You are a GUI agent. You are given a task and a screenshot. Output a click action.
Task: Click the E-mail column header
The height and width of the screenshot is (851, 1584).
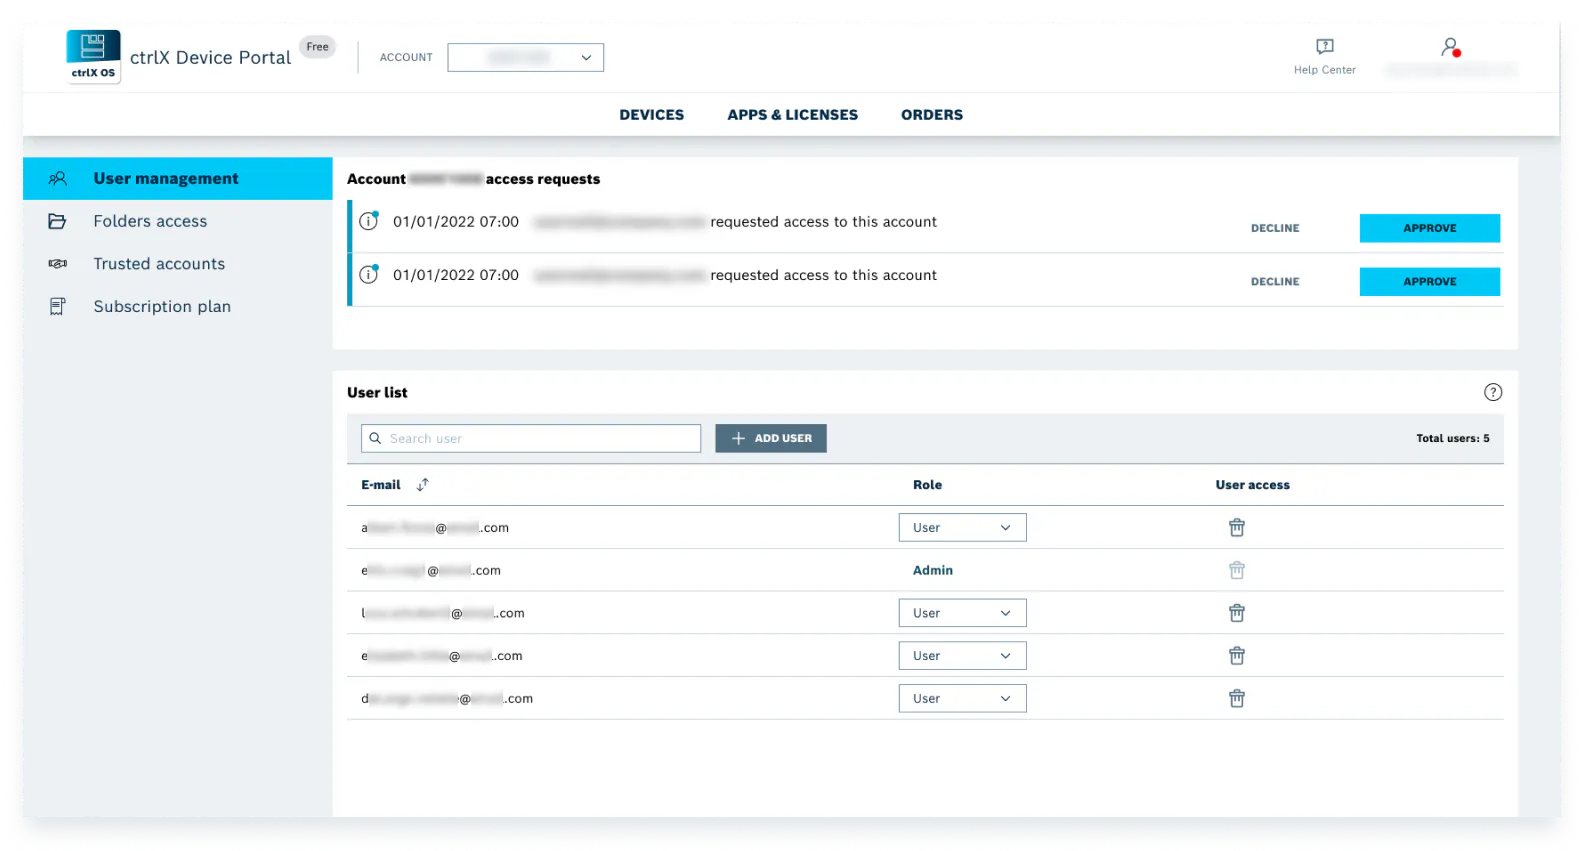click(x=381, y=485)
